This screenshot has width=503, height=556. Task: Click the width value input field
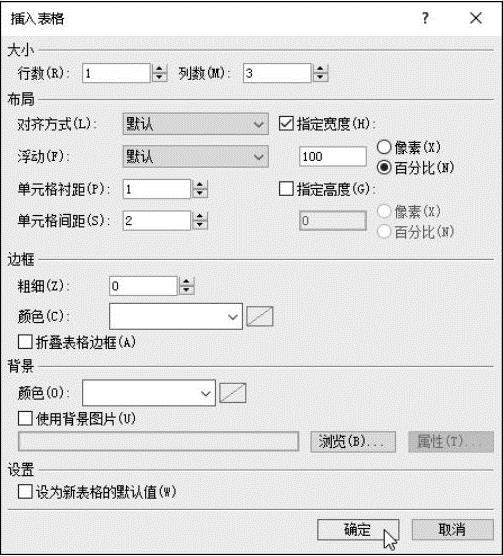tap(333, 156)
